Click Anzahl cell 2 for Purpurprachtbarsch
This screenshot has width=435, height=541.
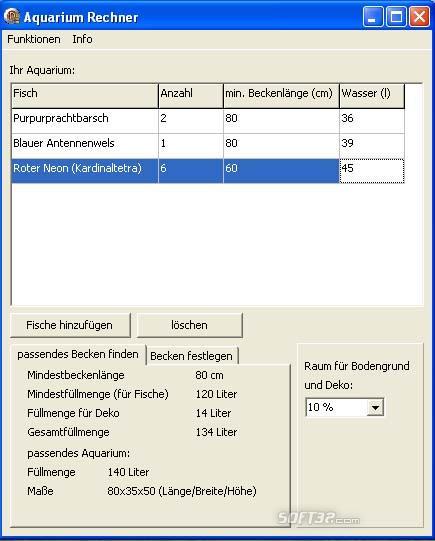[191, 121]
